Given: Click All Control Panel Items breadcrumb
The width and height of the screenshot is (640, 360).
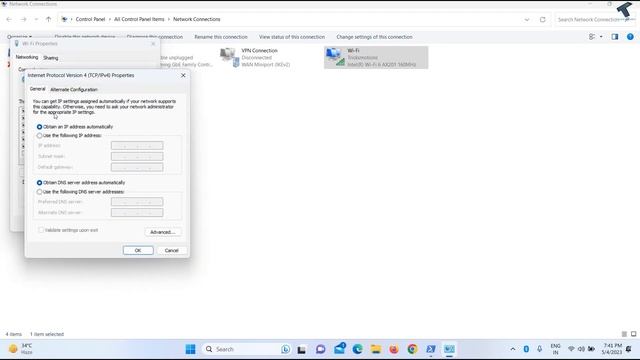Looking at the screenshot, I should point(139,19).
